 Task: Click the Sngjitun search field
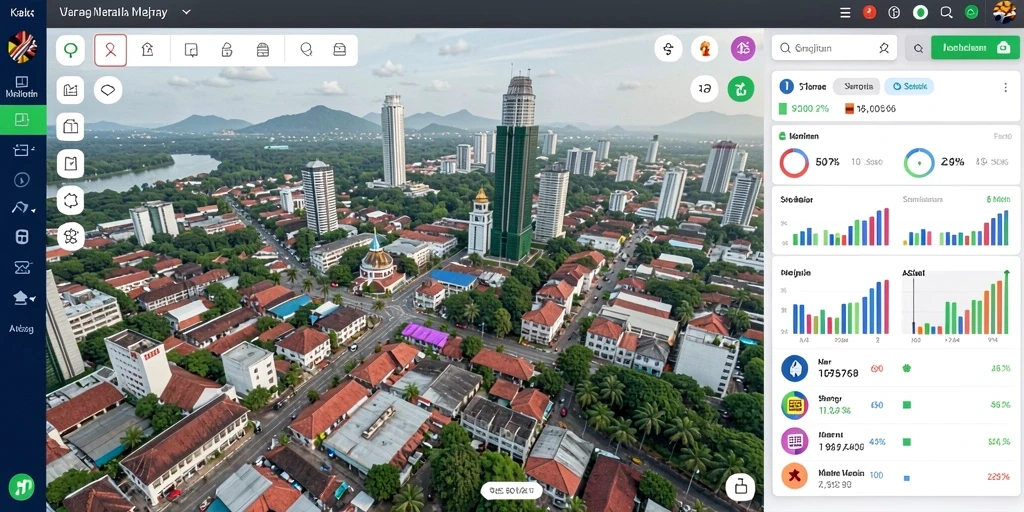pyautogui.click(x=834, y=48)
